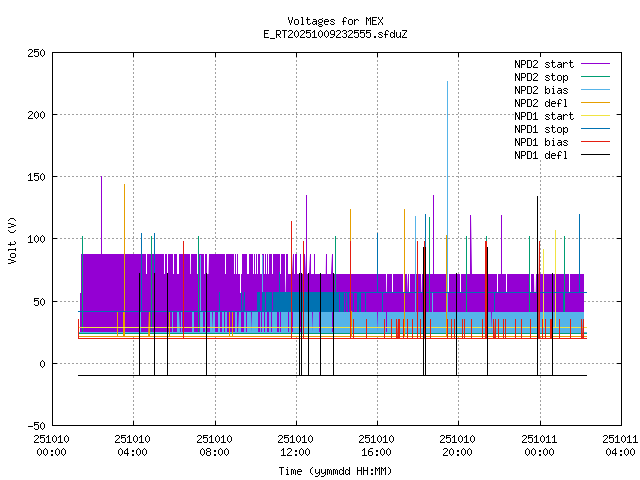Viewport: 640px width, 480px height.
Task: Click the -50 tick on the voltage axis
Action: tap(35, 425)
